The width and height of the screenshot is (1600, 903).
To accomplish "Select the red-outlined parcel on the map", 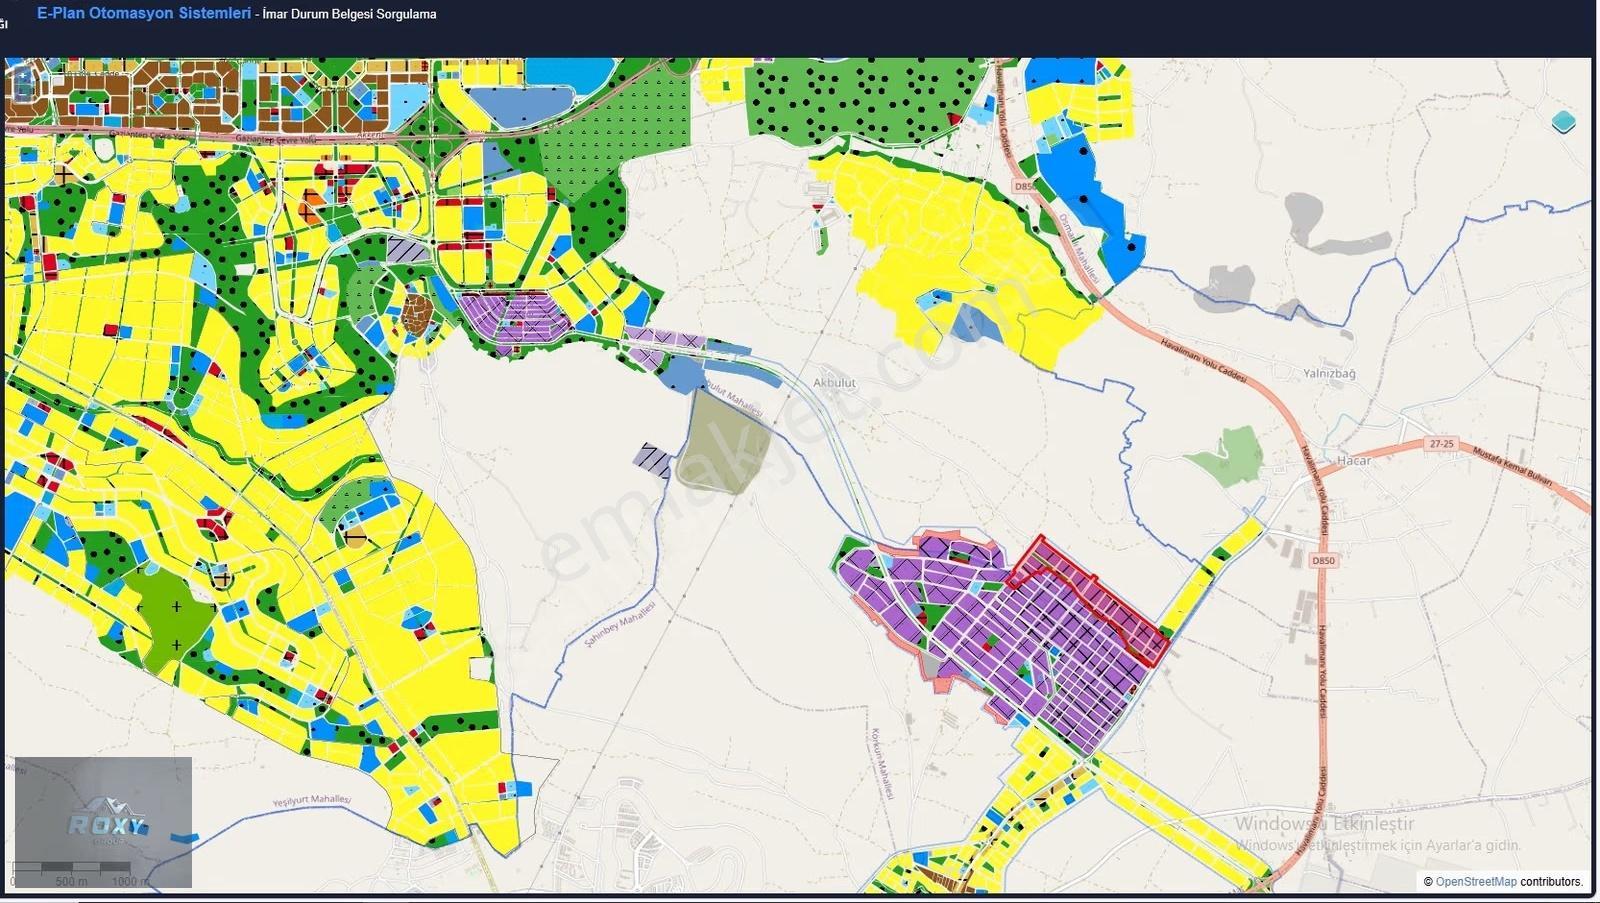I will (1090, 598).
